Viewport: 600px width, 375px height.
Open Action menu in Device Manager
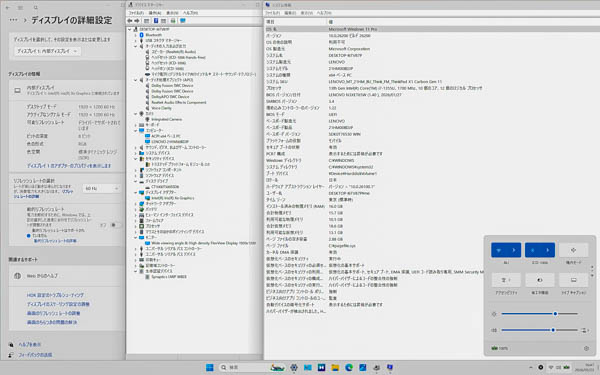click(155, 13)
